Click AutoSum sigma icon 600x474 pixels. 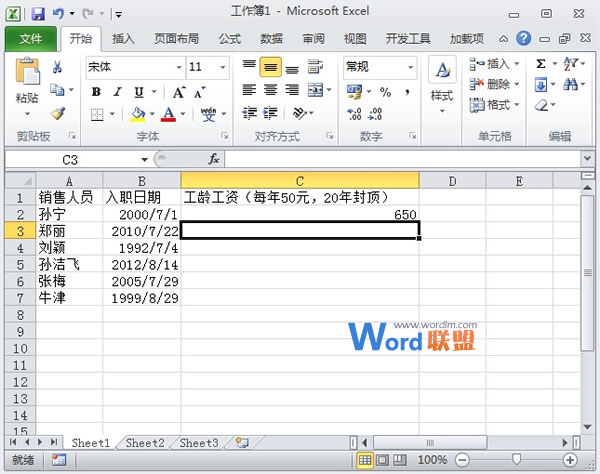(x=541, y=64)
